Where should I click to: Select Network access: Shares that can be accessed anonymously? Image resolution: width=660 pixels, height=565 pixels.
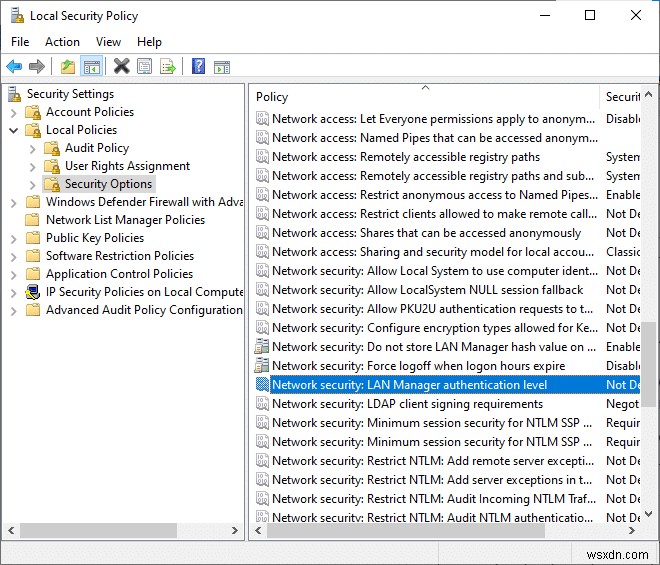426,233
